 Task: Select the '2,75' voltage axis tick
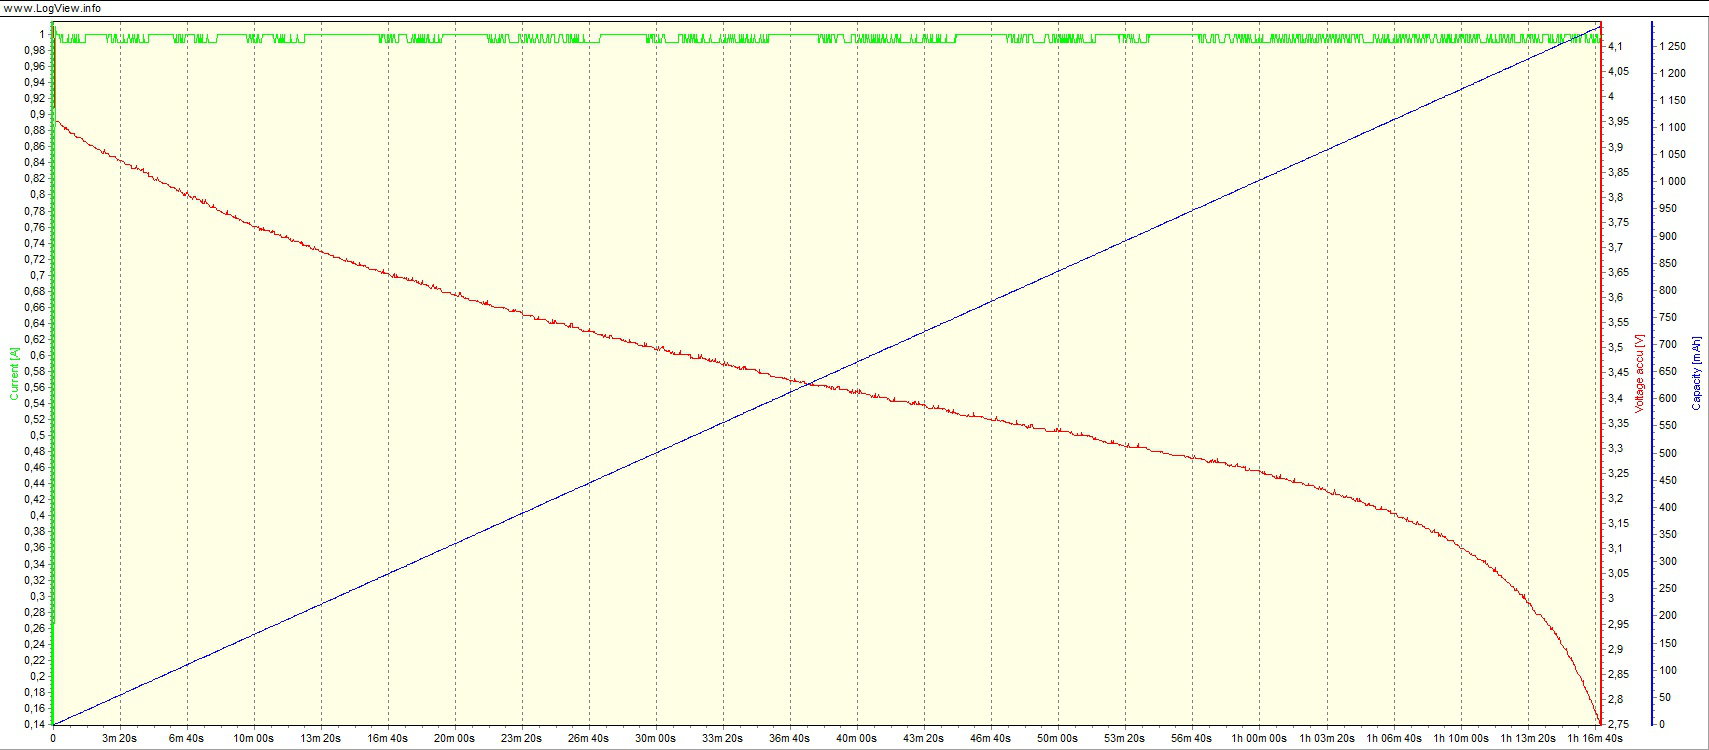point(1618,724)
